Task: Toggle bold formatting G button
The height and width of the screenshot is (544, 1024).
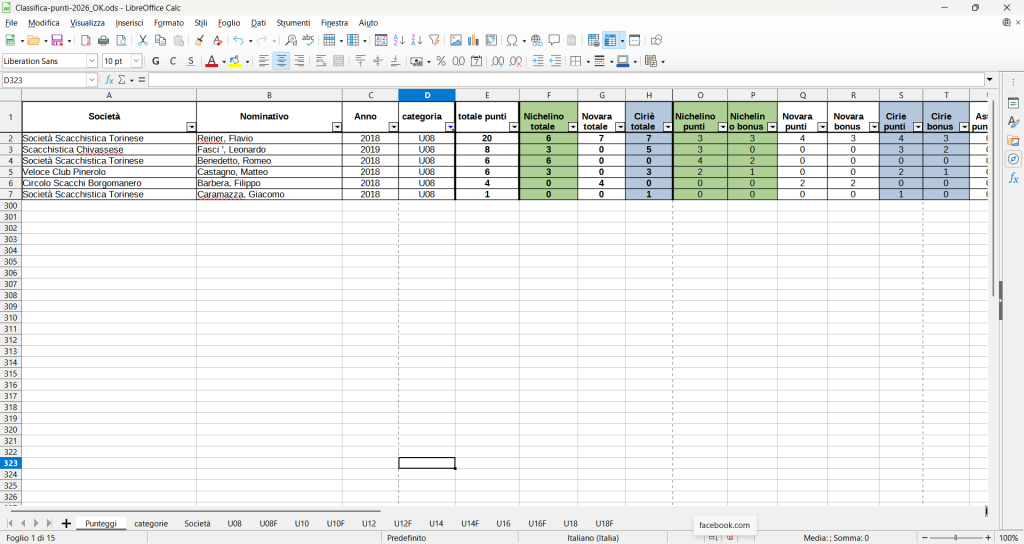Action: pos(156,61)
